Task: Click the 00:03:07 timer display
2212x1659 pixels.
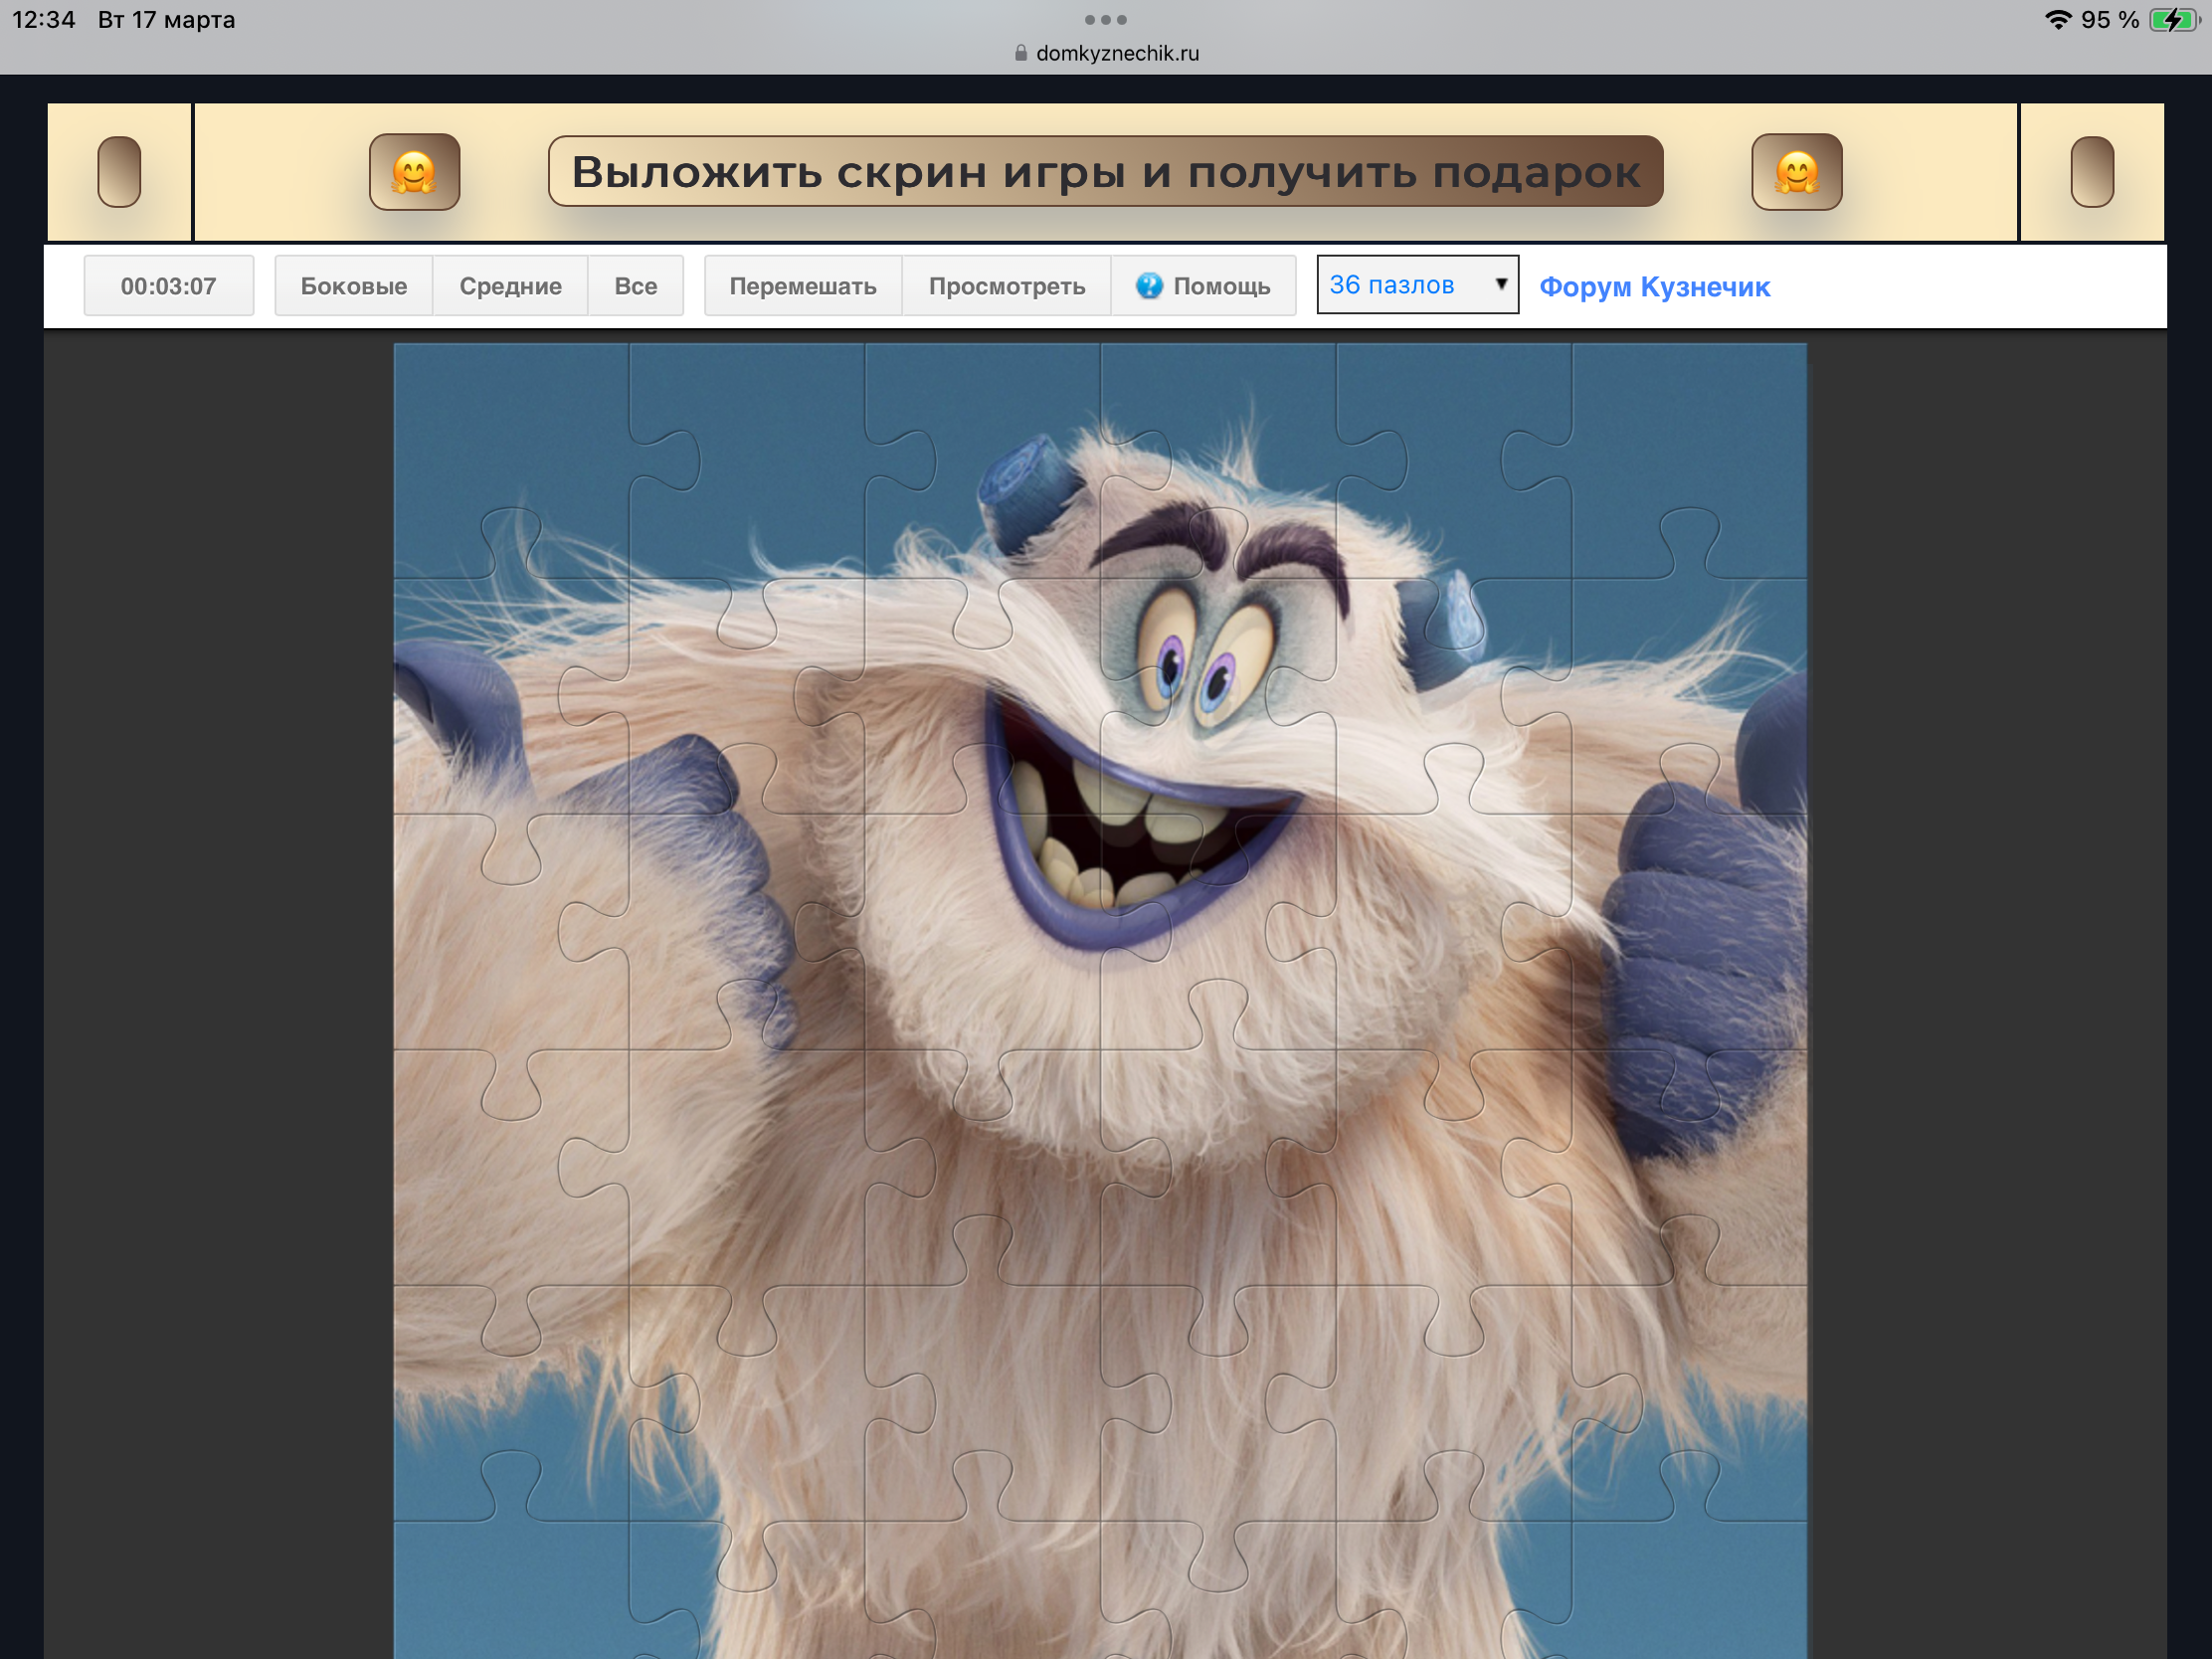Action: tap(168, 286)
